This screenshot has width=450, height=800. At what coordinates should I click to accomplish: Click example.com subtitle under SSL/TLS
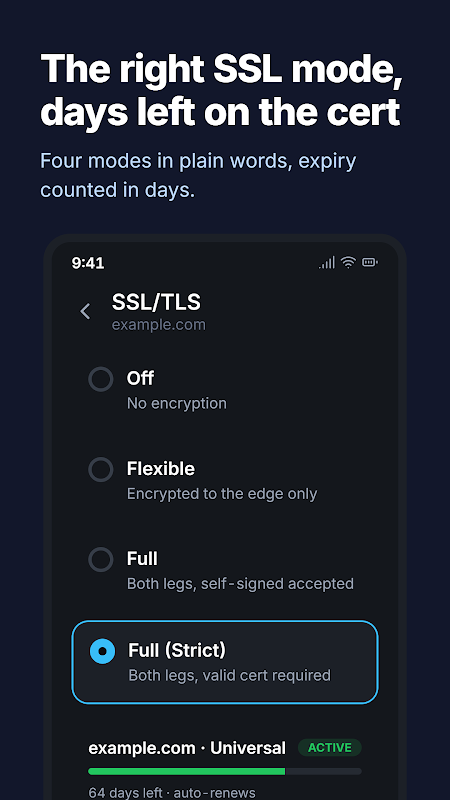(159, 325)
